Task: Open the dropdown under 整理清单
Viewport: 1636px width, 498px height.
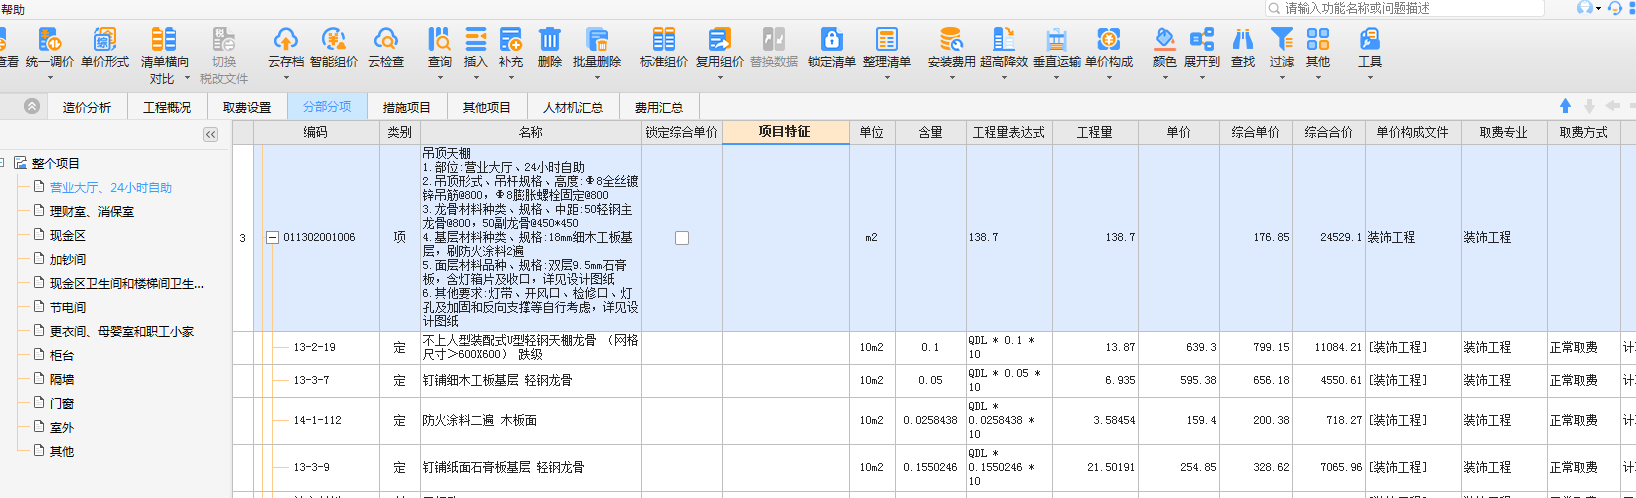Action: tap(887, 77)
